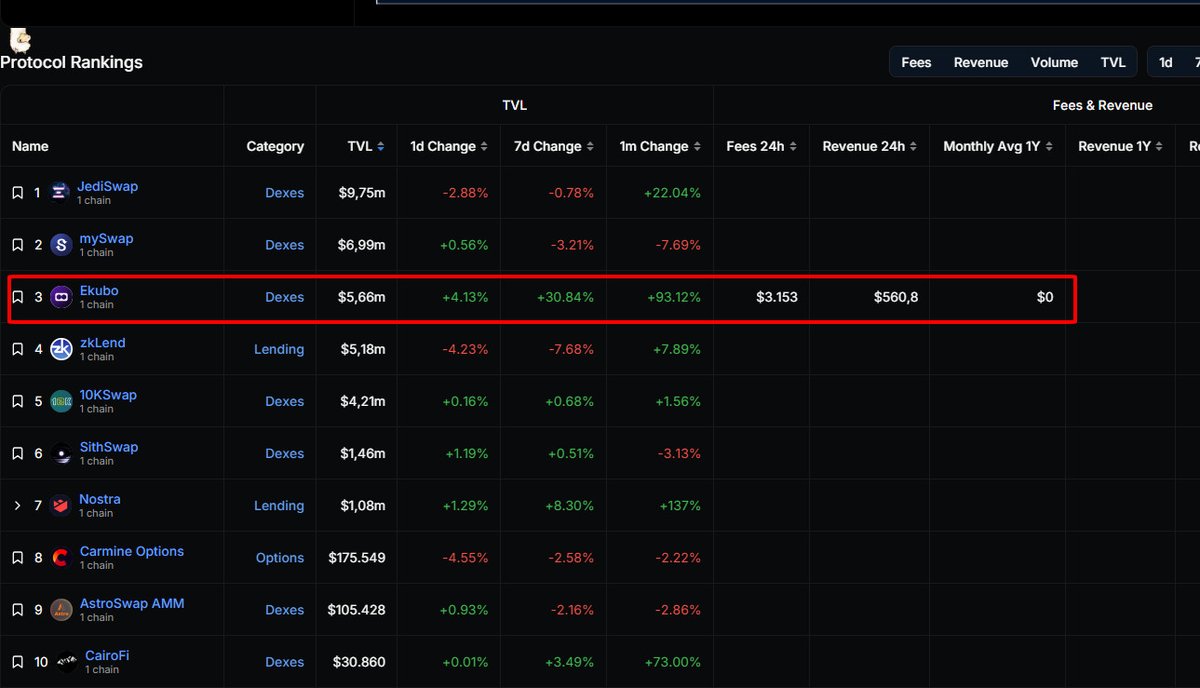
Task: Select the Fees column filter tab
Action: point(916,62)
